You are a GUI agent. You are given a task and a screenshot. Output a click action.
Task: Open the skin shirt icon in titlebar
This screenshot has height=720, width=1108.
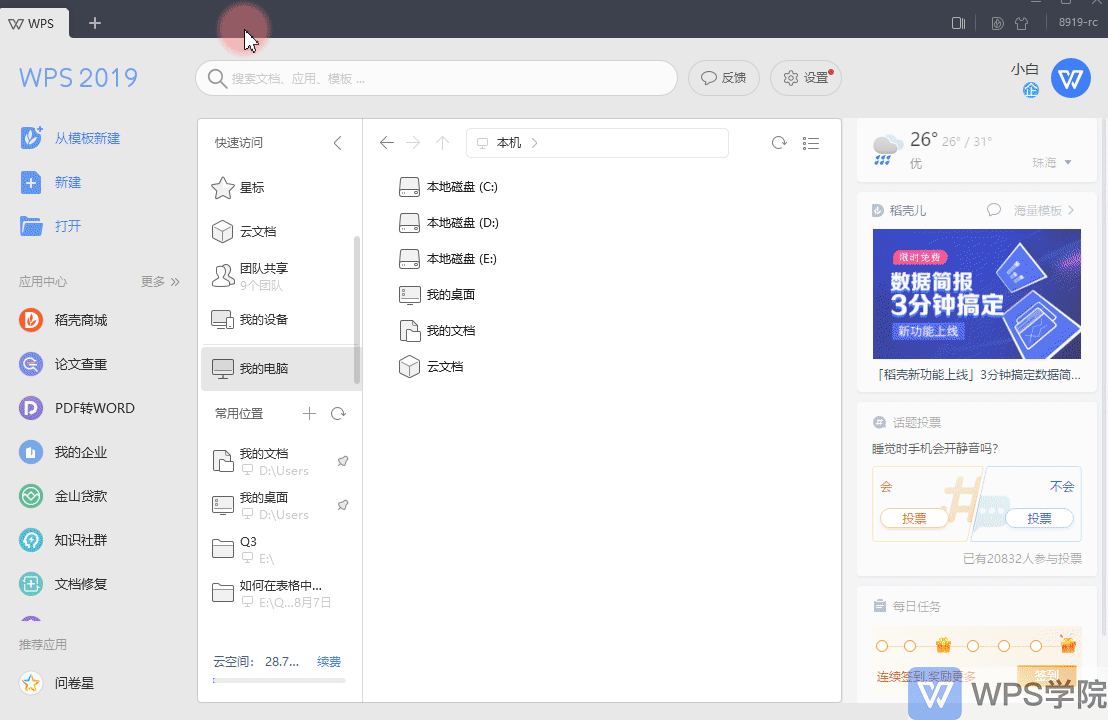[x=1021, y=23]
